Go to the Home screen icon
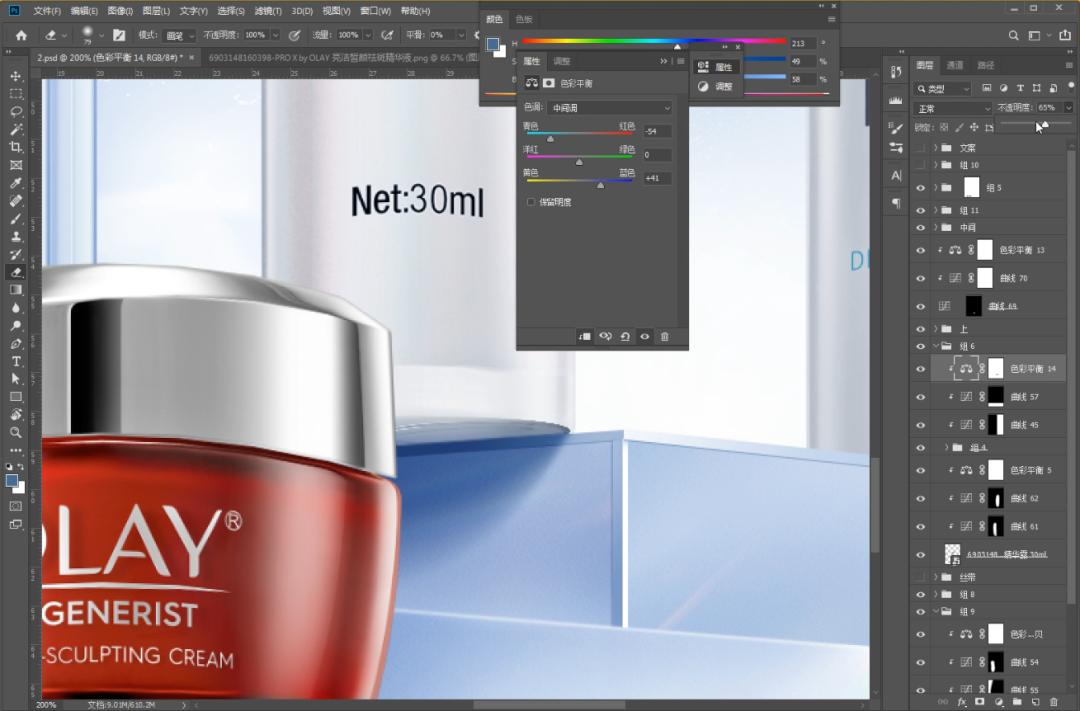Image resolution: width=1080 pixels, height=711 pixels. tap(21, 35)
